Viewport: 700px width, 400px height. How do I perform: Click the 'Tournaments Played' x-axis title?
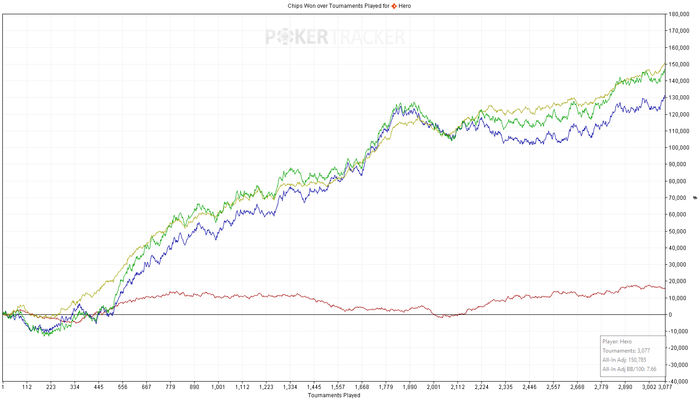pyautogui.click(x=334, y=396)
